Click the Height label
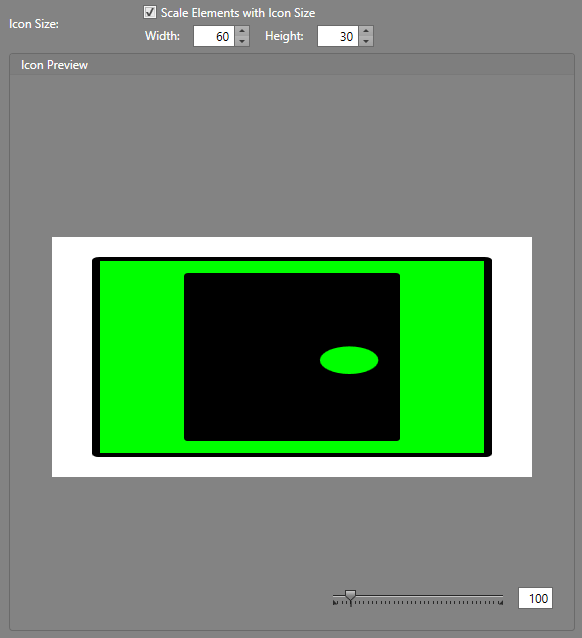 click(x=284, y=36)
